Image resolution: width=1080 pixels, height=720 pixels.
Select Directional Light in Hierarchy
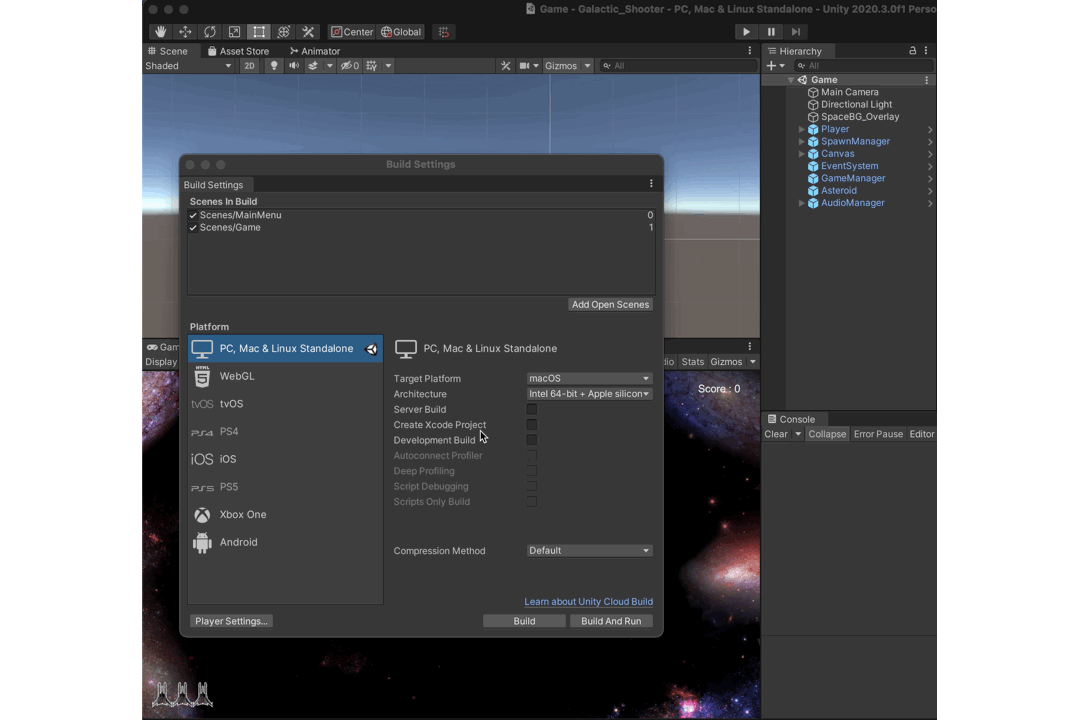(x=856, y=104)
